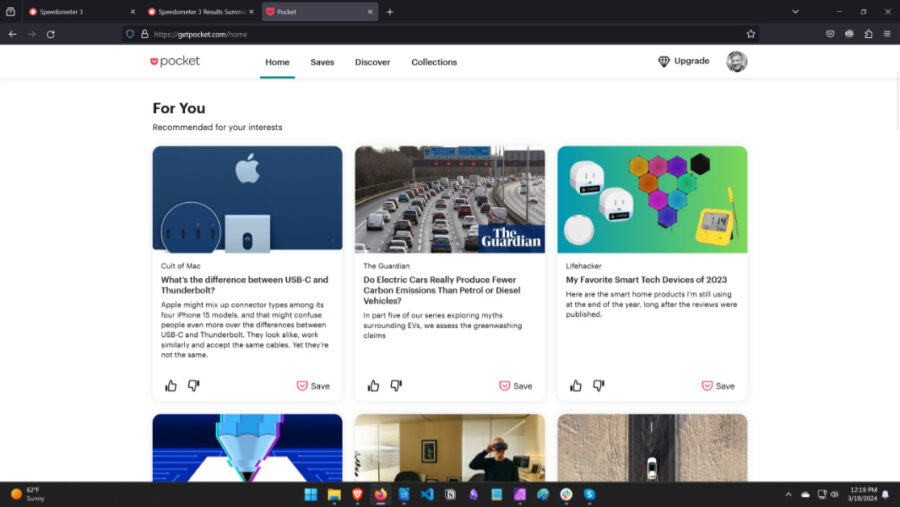Screen dimensions: 900x507
Task: Bookmark this page with the star icon
Action: (750, 34)
